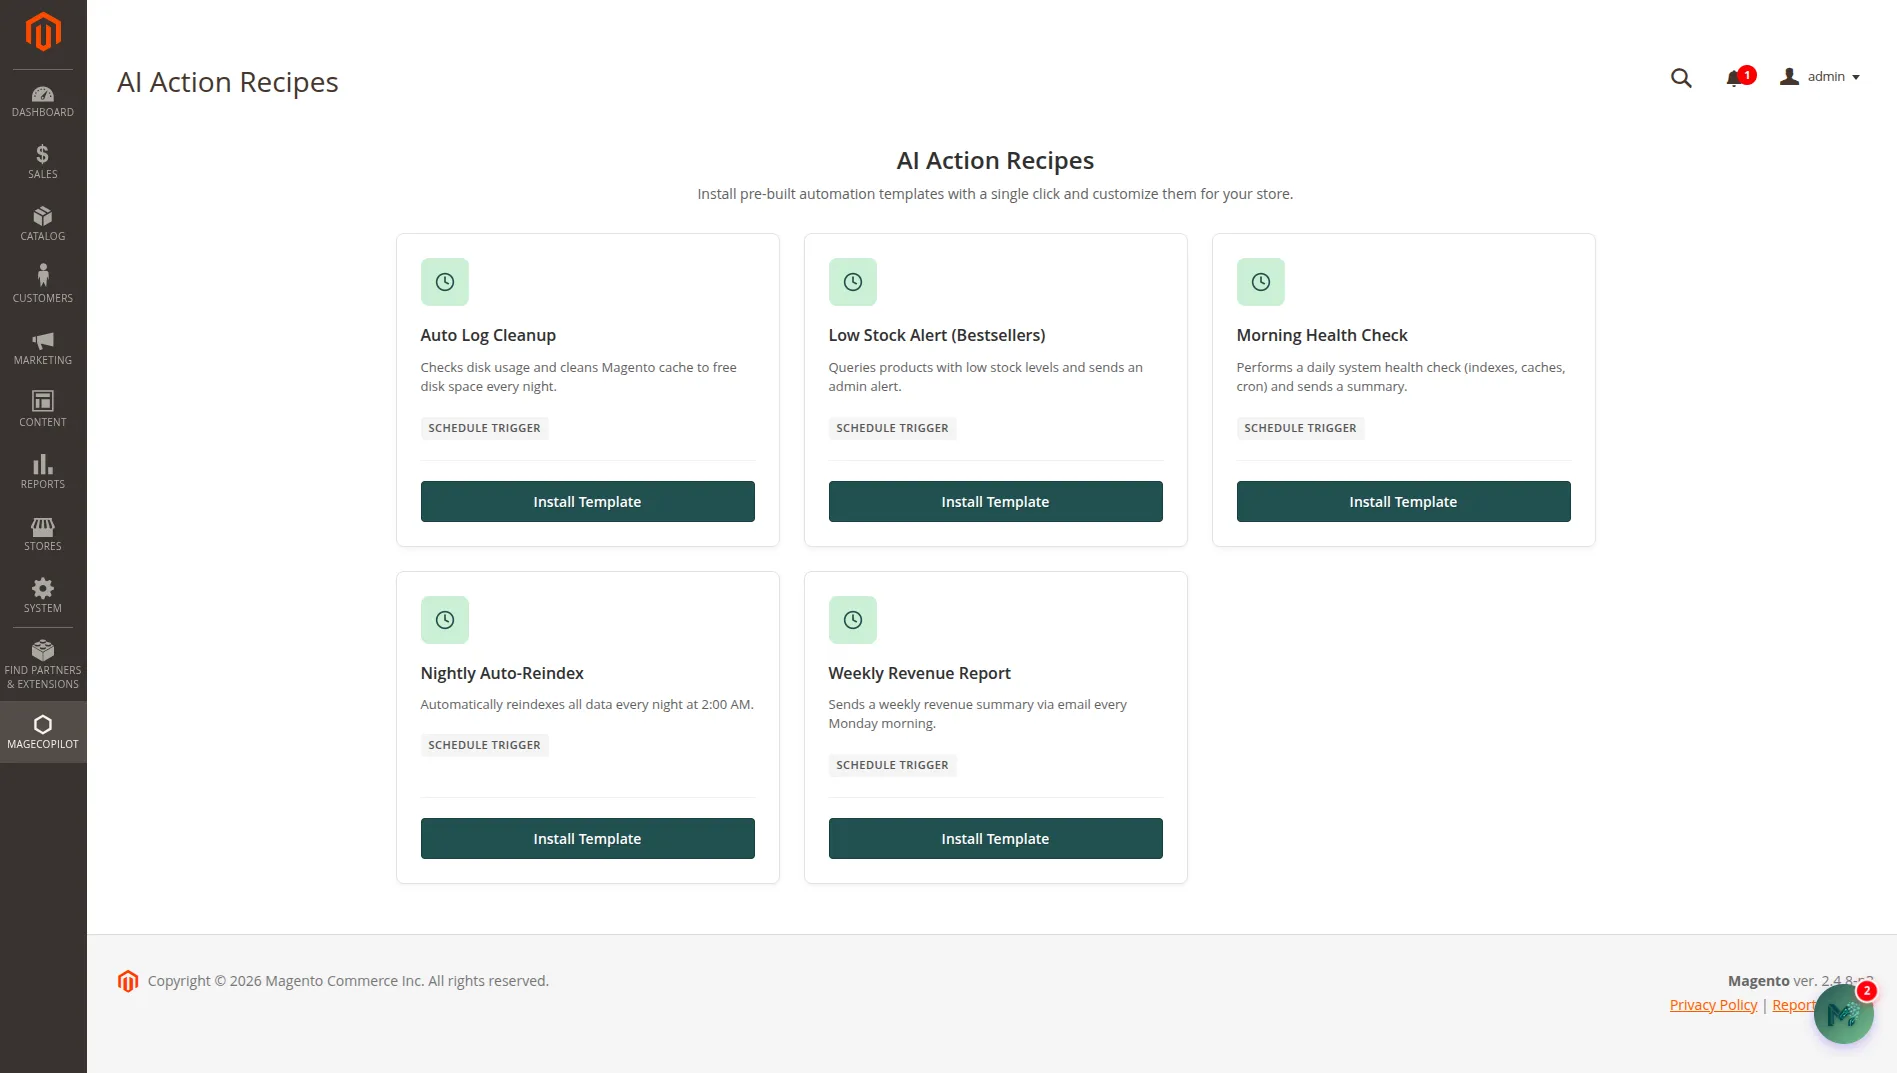Open the notifications bell
The width and height of the screenshot is (1897, 1073).
[1740, 78]
